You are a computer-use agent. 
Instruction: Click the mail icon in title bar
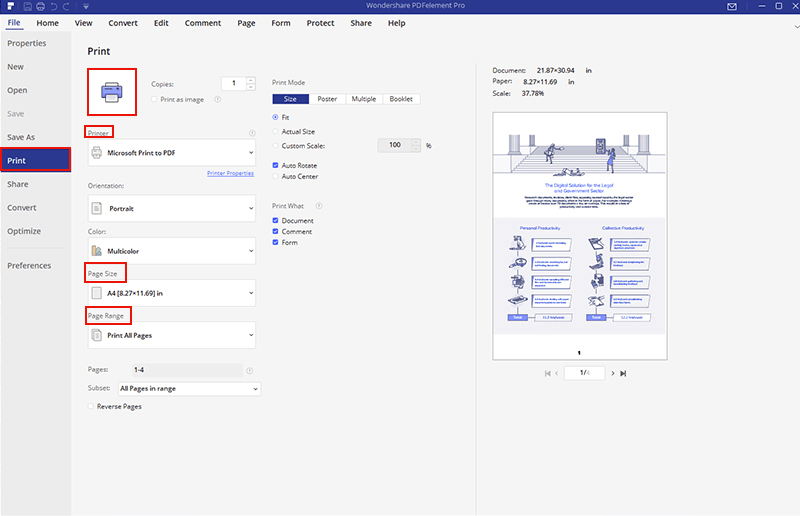(731, 7)
